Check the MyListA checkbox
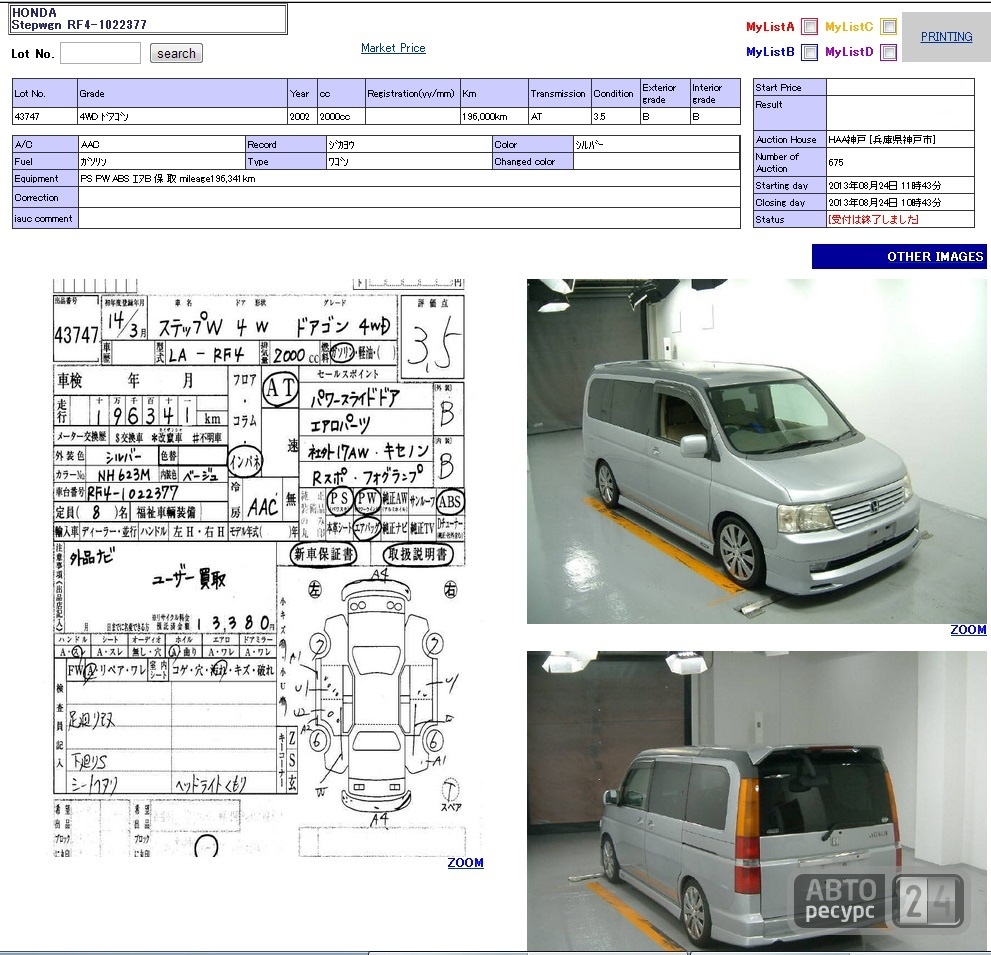Image resolution: width=991 pixels, height=955 pixels. coord(809,27)
